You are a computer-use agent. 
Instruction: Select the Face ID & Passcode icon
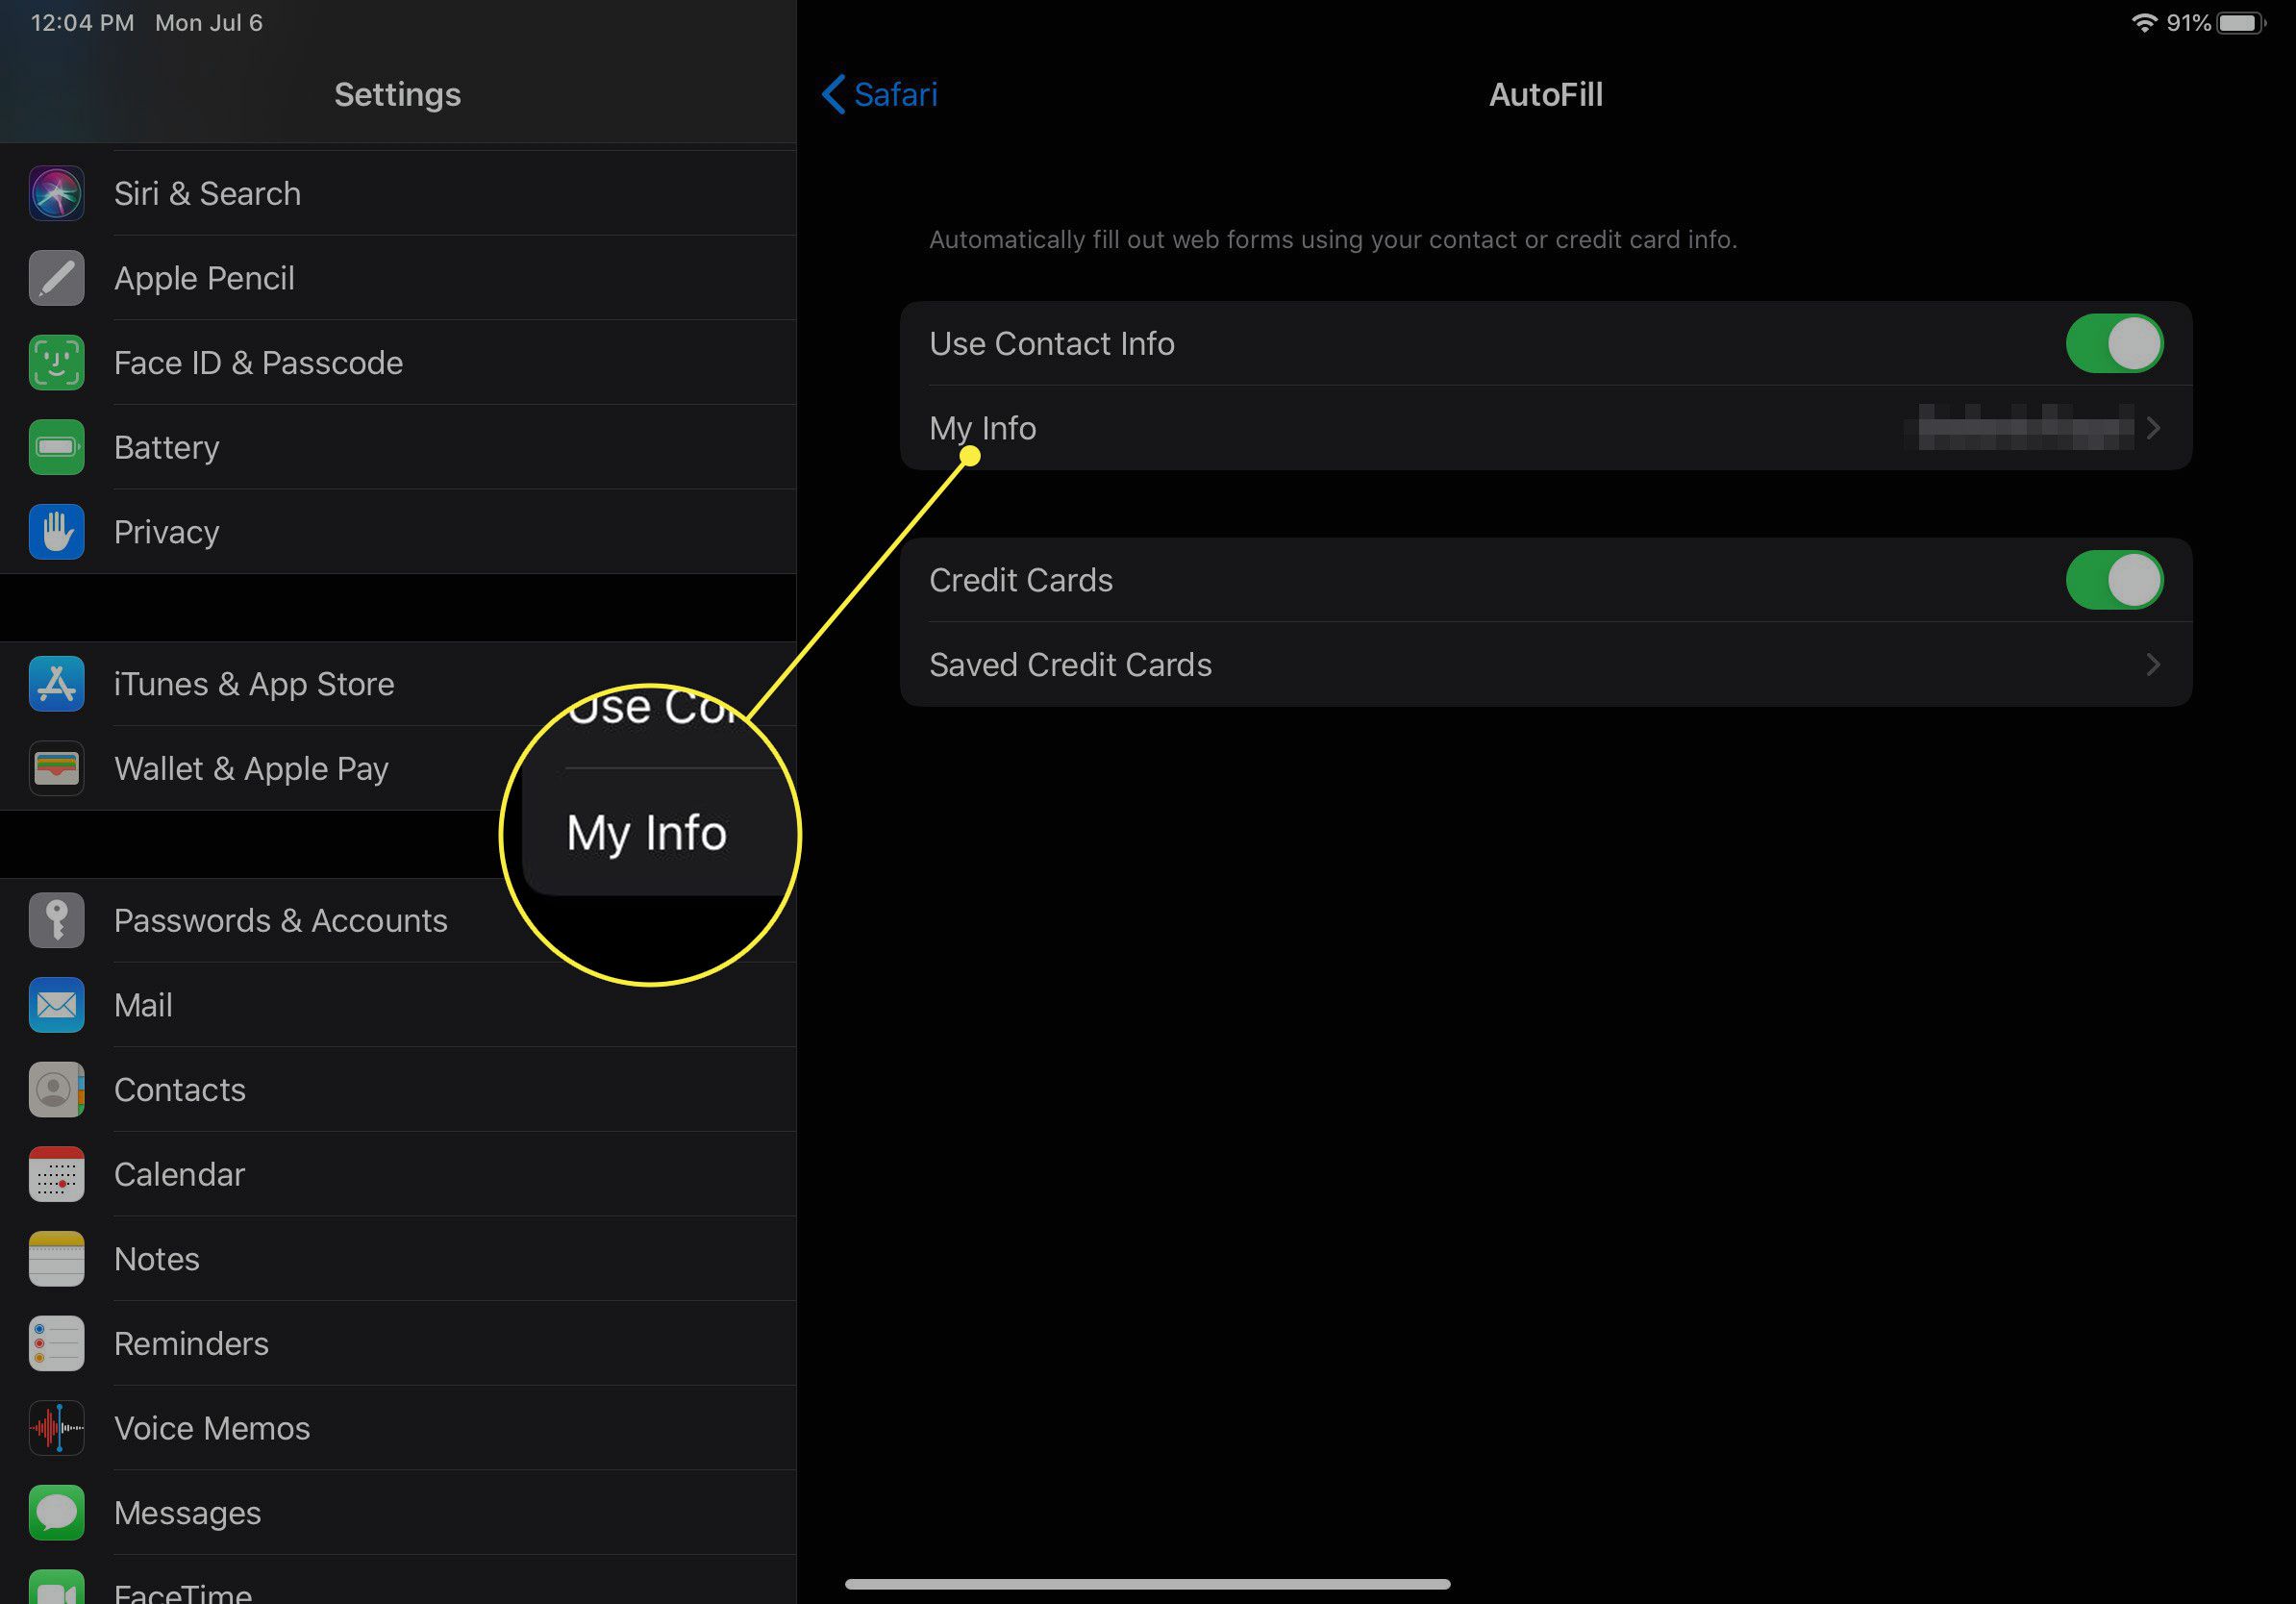[x=56, y=362]
